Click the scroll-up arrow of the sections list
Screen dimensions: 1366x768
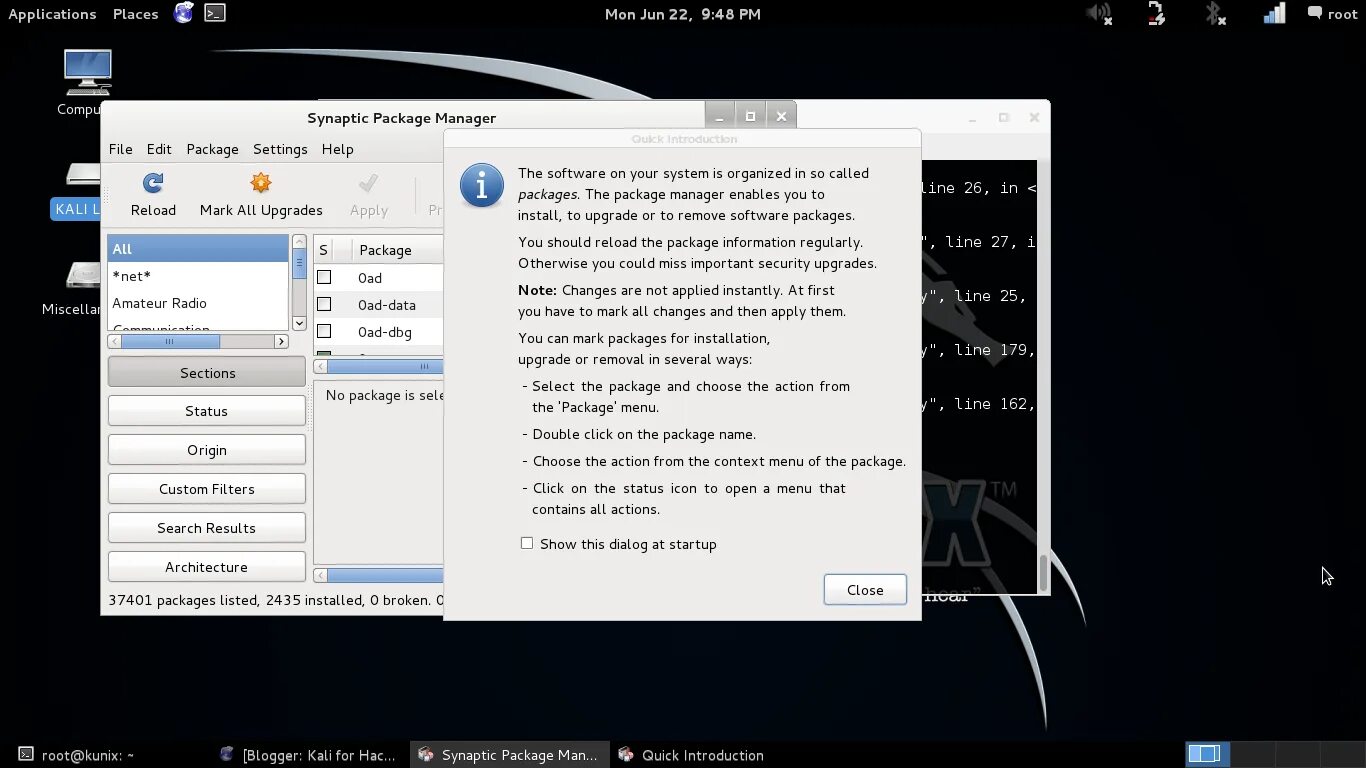coord(299,242)
